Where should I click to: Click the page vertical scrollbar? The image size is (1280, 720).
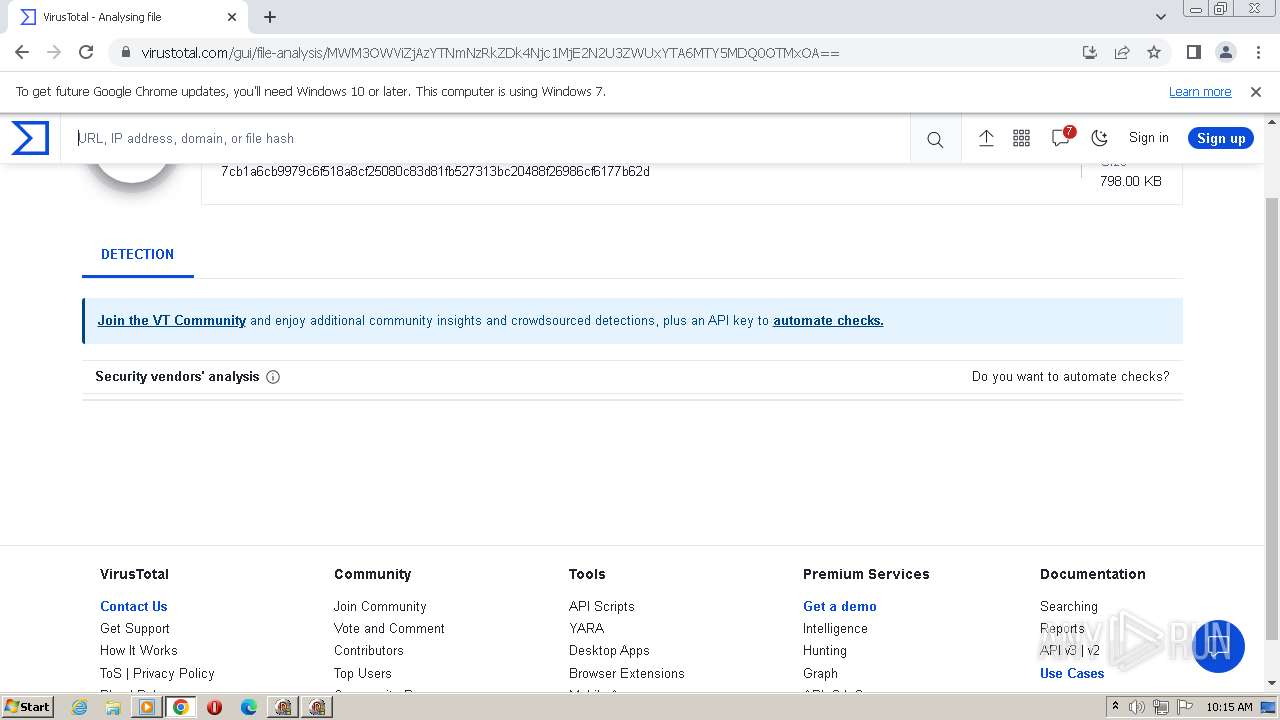[1272, 420]
